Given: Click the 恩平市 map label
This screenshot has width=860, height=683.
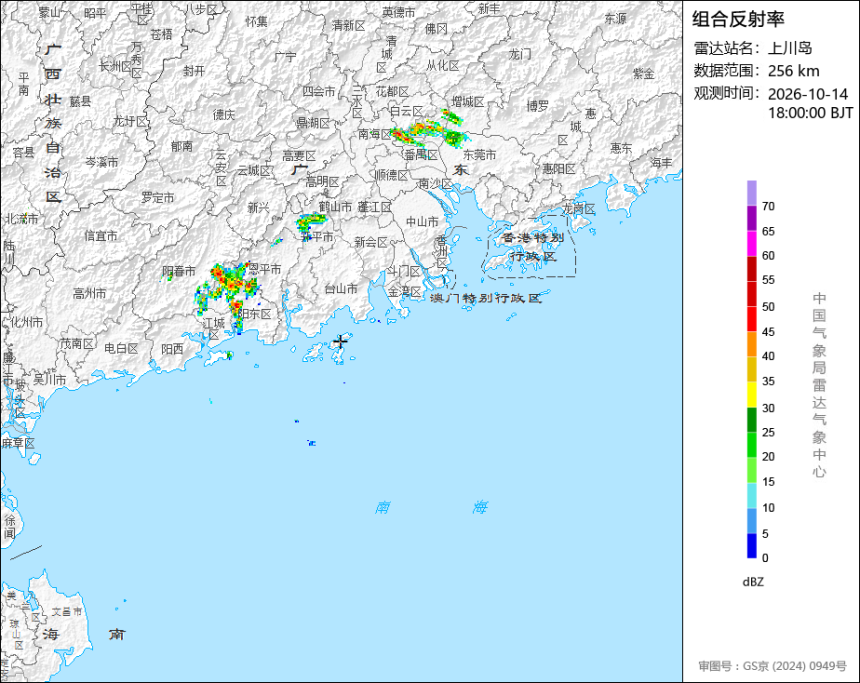Looking at the screenshot, I should pyautogui.click(x=265, y=269).
